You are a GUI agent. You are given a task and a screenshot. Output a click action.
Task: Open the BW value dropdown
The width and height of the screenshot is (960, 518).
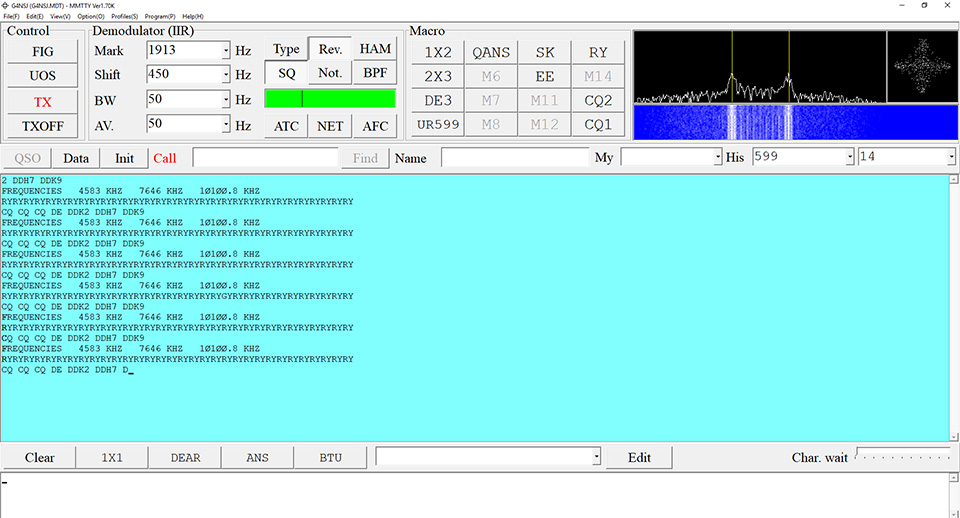226,99
